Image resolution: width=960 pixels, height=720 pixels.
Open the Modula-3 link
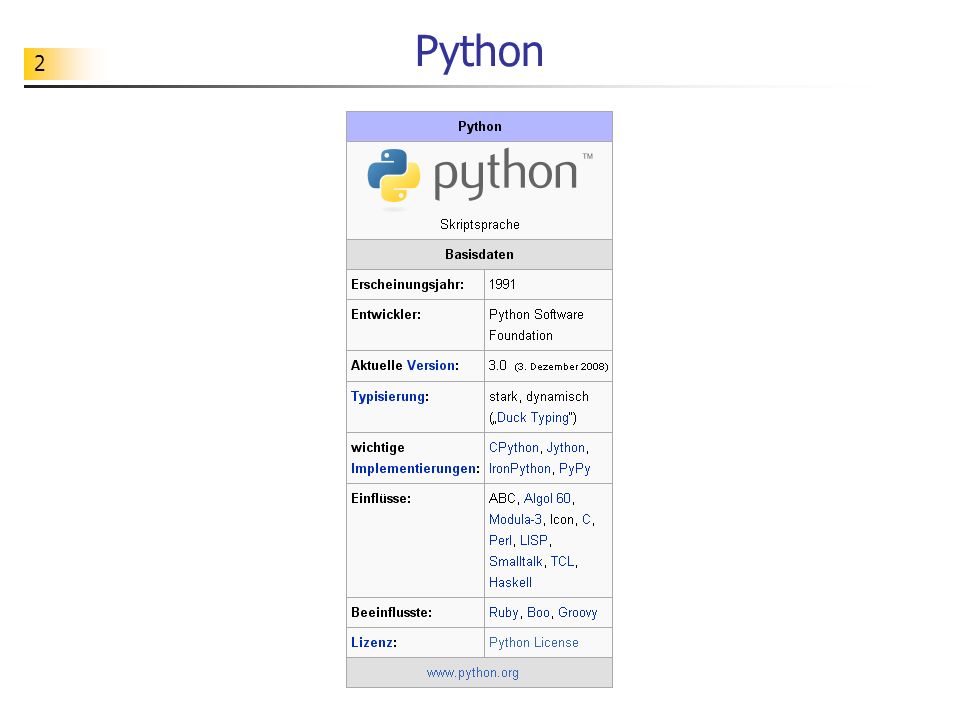click(x=515, y=519)
